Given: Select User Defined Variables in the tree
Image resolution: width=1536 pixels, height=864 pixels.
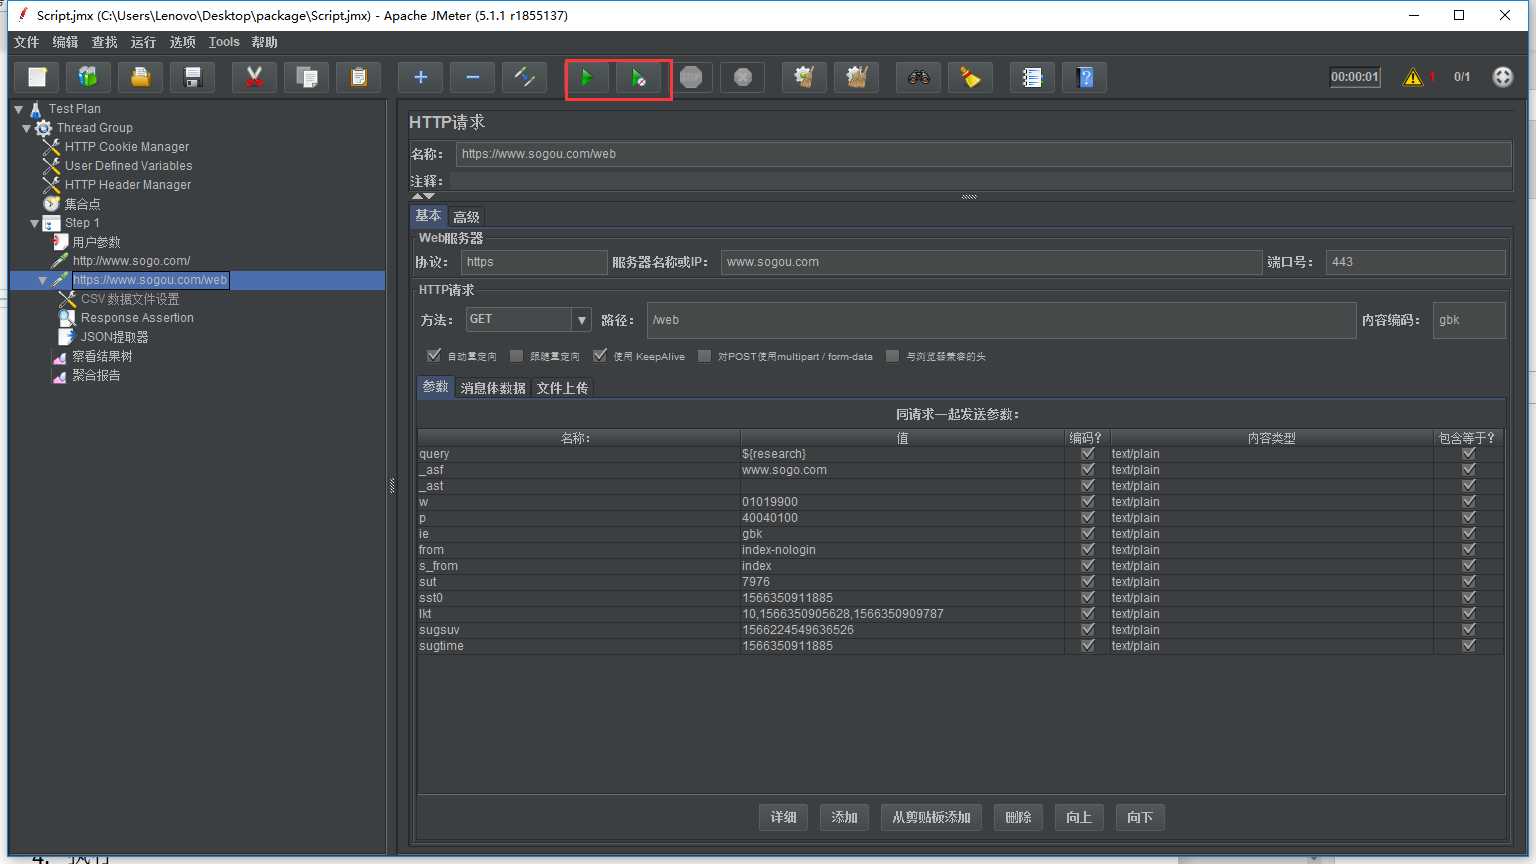Looking at the screenshot, I should click(129, 166).
